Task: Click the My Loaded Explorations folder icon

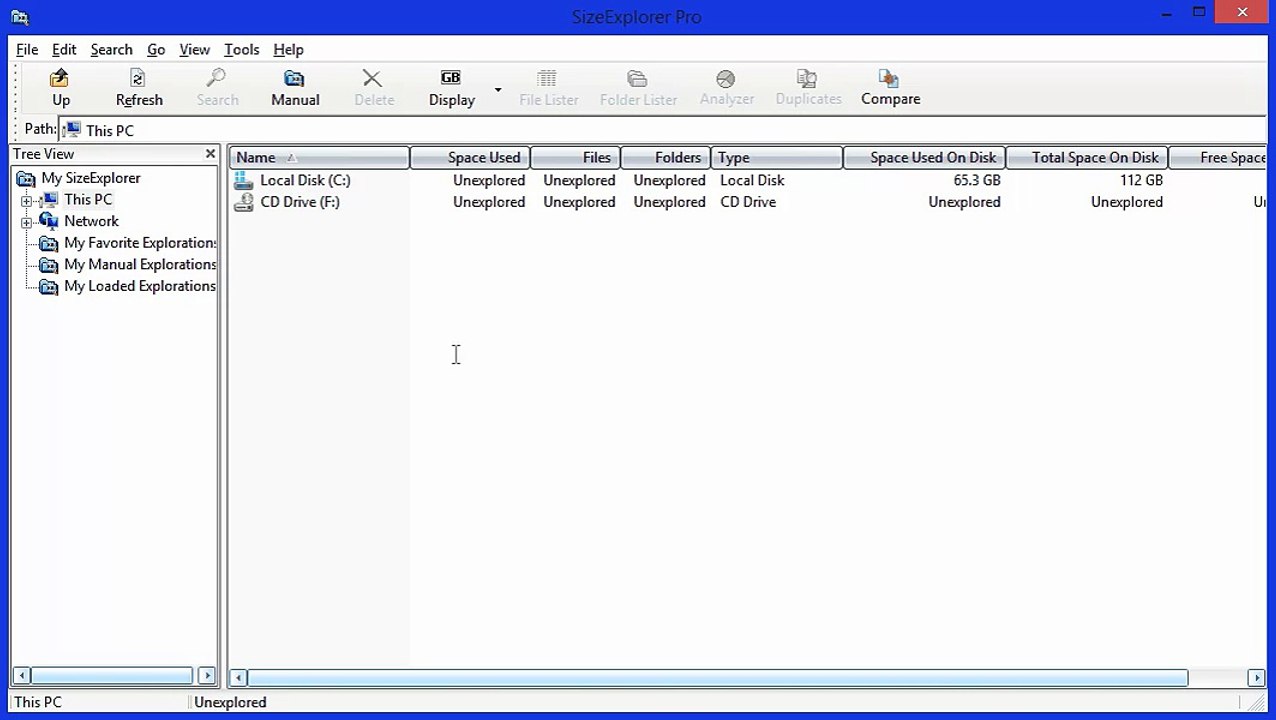Action: 49,287
